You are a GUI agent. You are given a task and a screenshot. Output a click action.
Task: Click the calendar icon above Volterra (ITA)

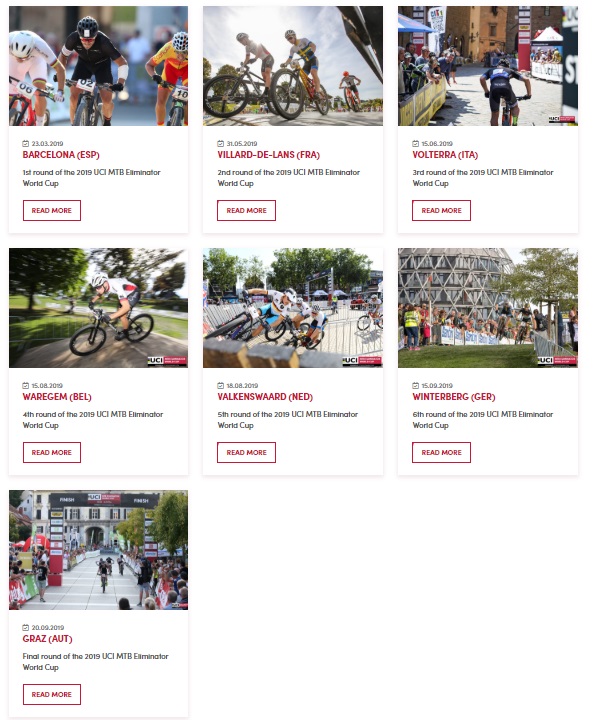click(416, 144)
